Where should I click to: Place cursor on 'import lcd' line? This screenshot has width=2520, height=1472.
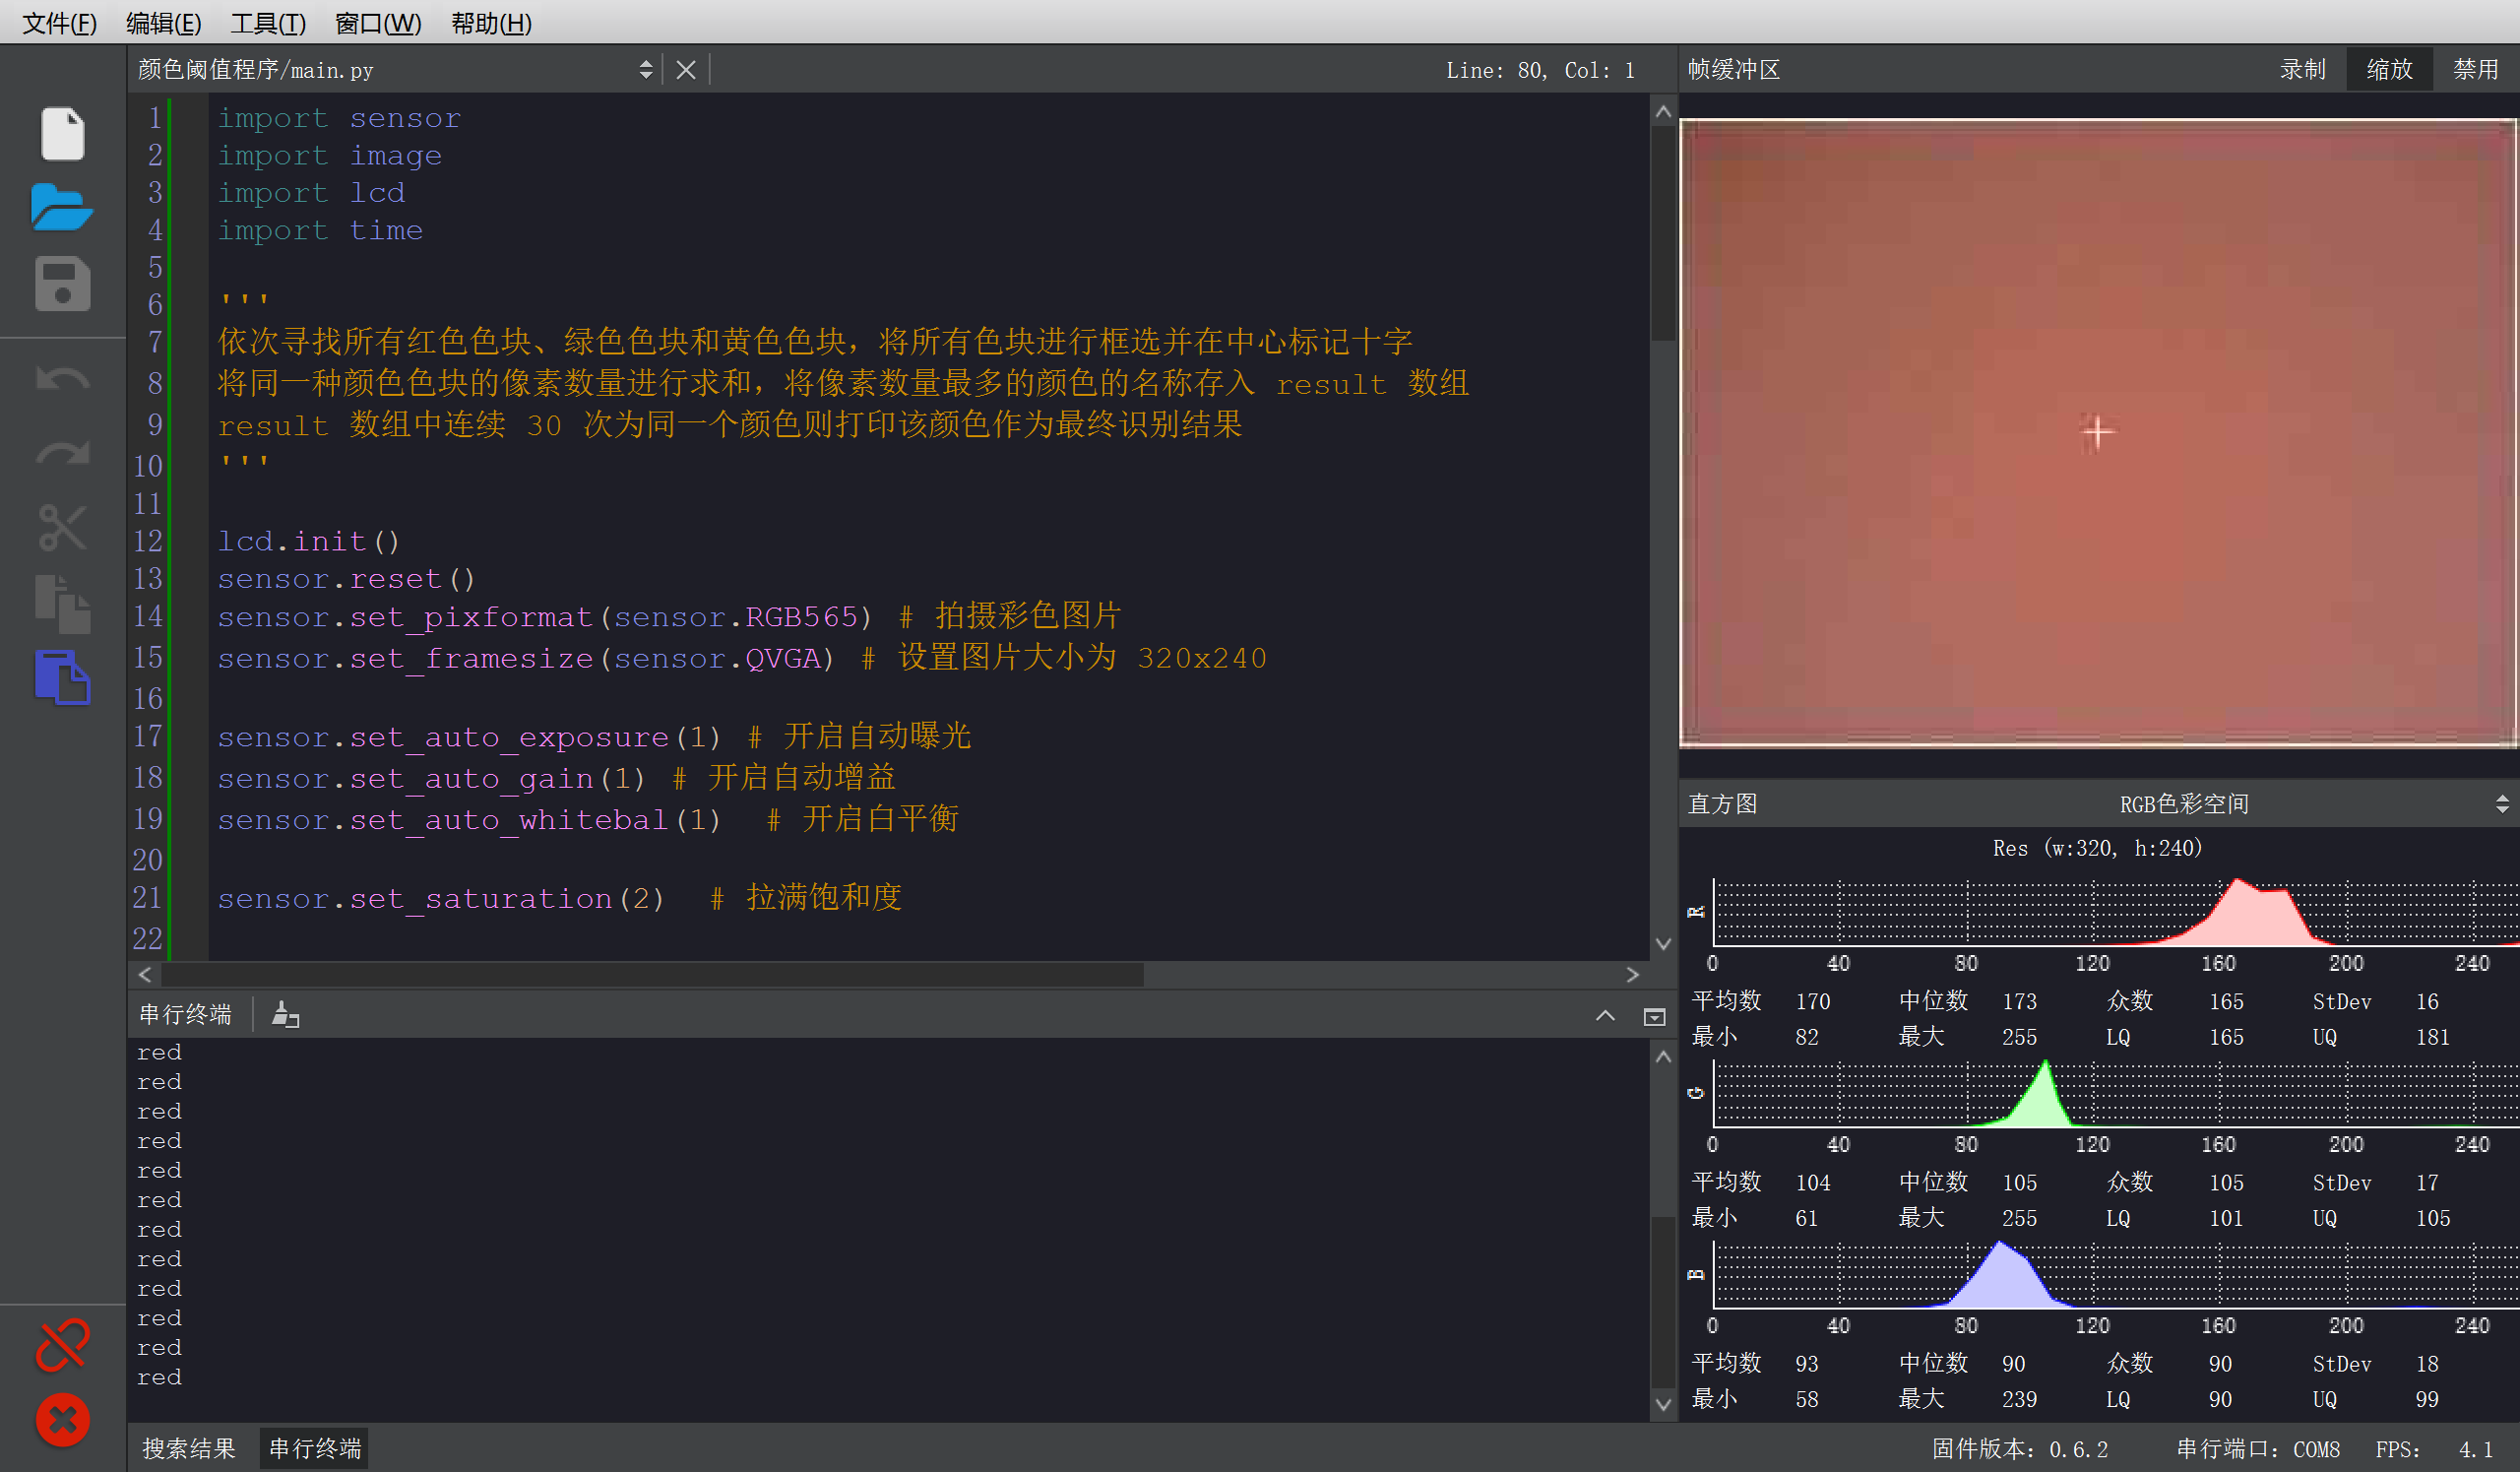point(311,192)
